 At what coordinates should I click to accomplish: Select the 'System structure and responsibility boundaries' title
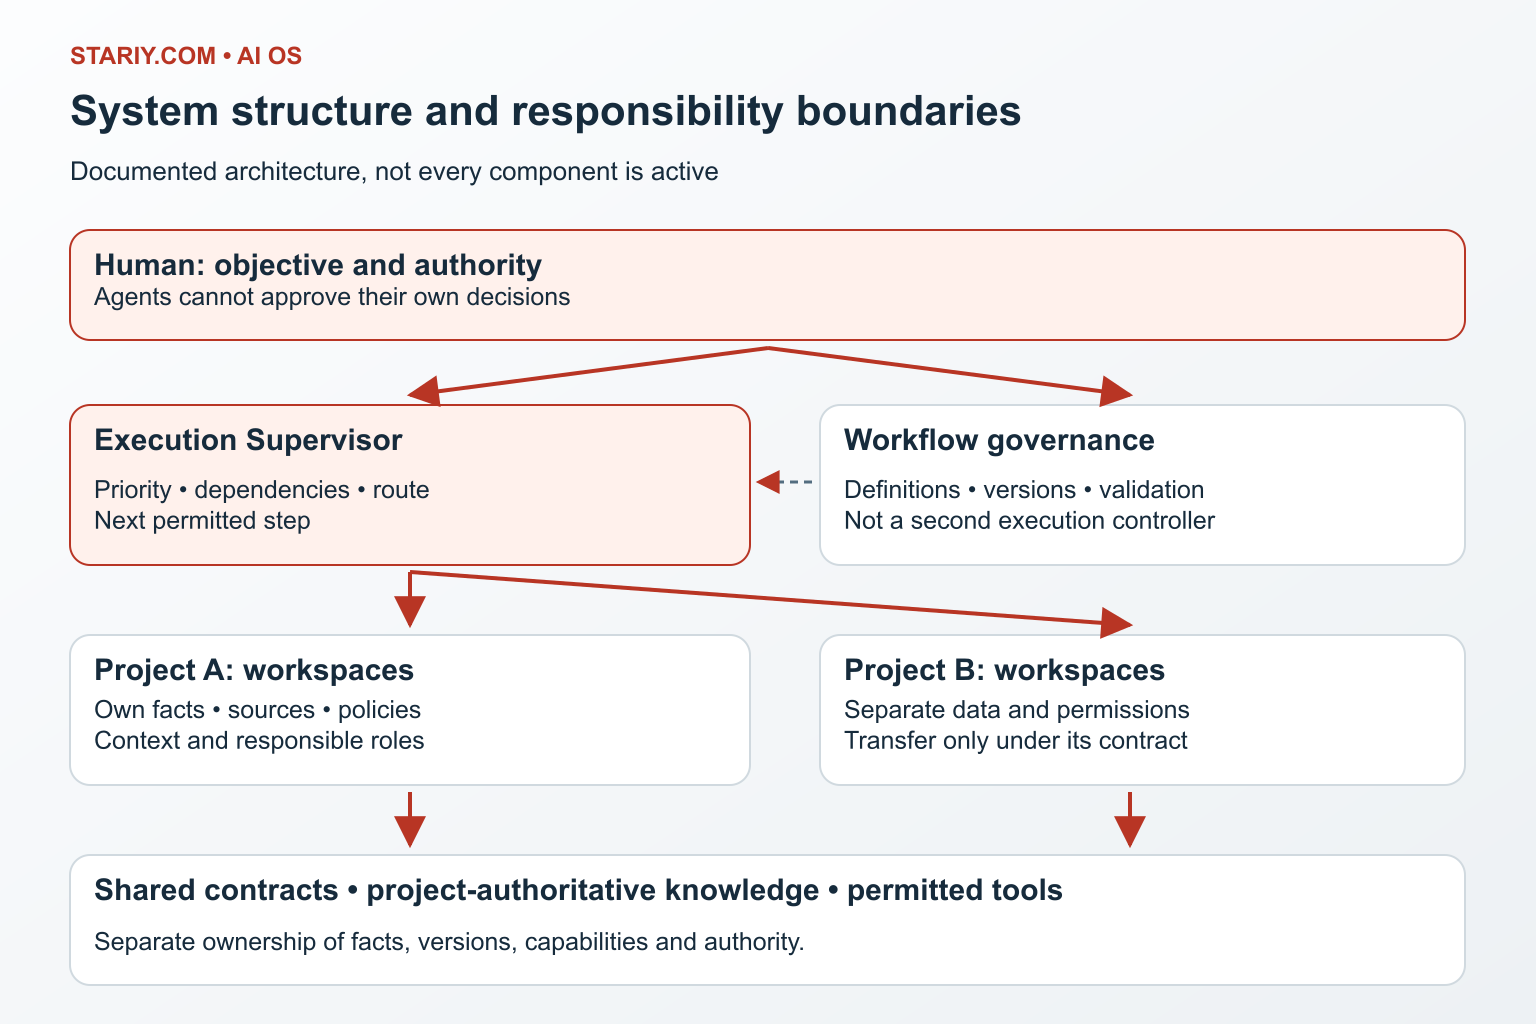pyautogui.click(x=545, y=111)
